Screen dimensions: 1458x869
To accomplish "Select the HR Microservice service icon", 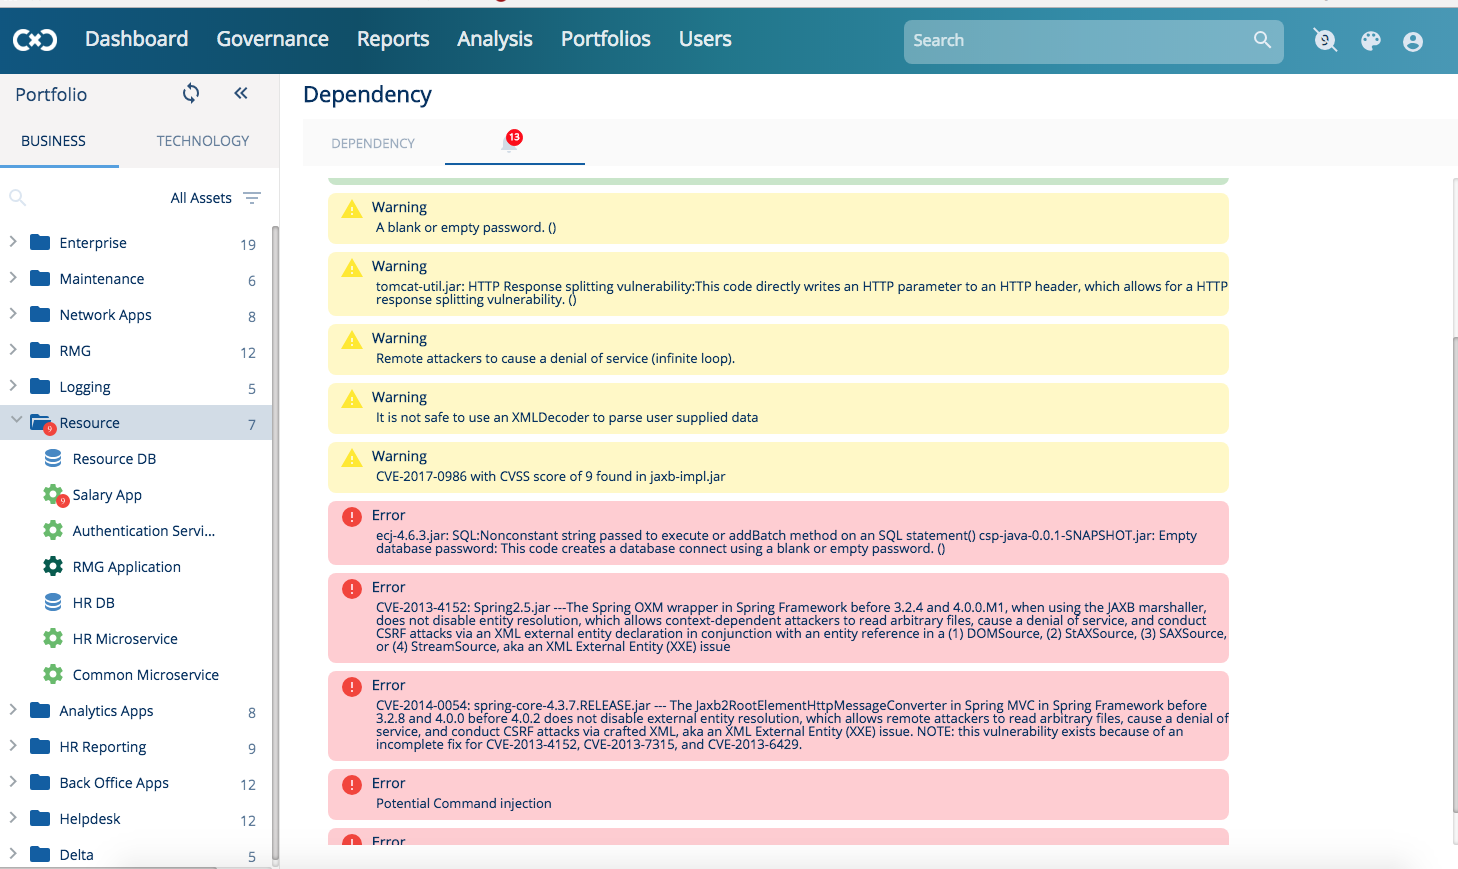I will click(x=53, y=638).
